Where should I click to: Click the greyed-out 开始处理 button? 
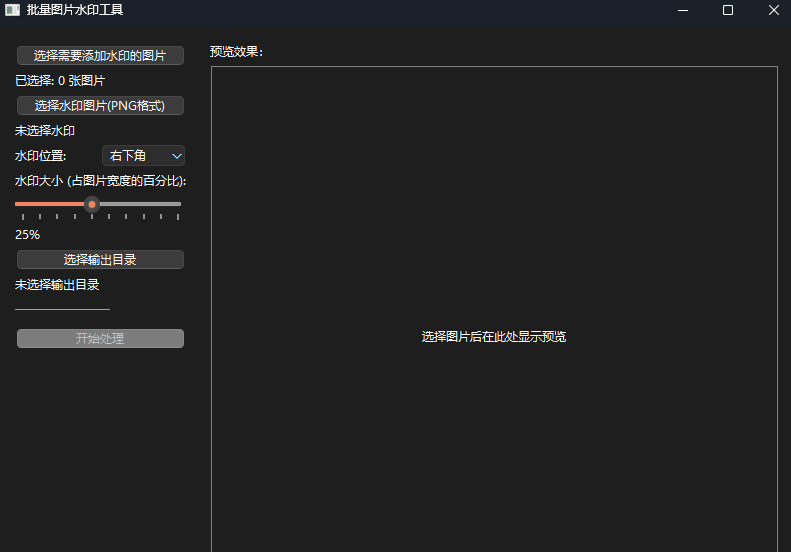pyautogui.click(x=100, y=338)
